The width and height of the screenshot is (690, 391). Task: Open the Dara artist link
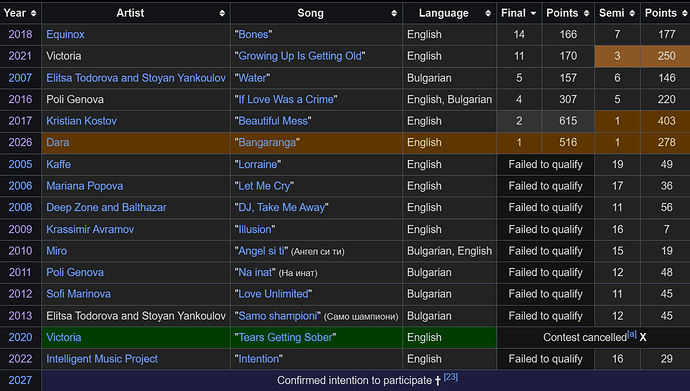click(x=58, y=143)
